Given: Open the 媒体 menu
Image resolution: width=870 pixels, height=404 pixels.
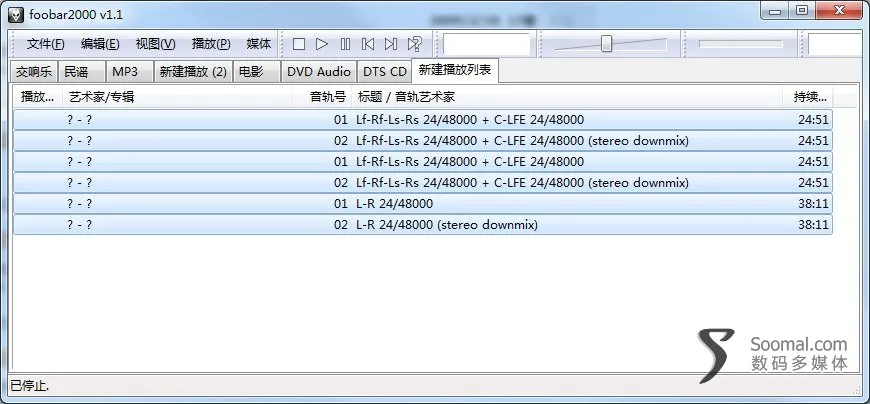Looking at the screenshot, I should [259, 44].
